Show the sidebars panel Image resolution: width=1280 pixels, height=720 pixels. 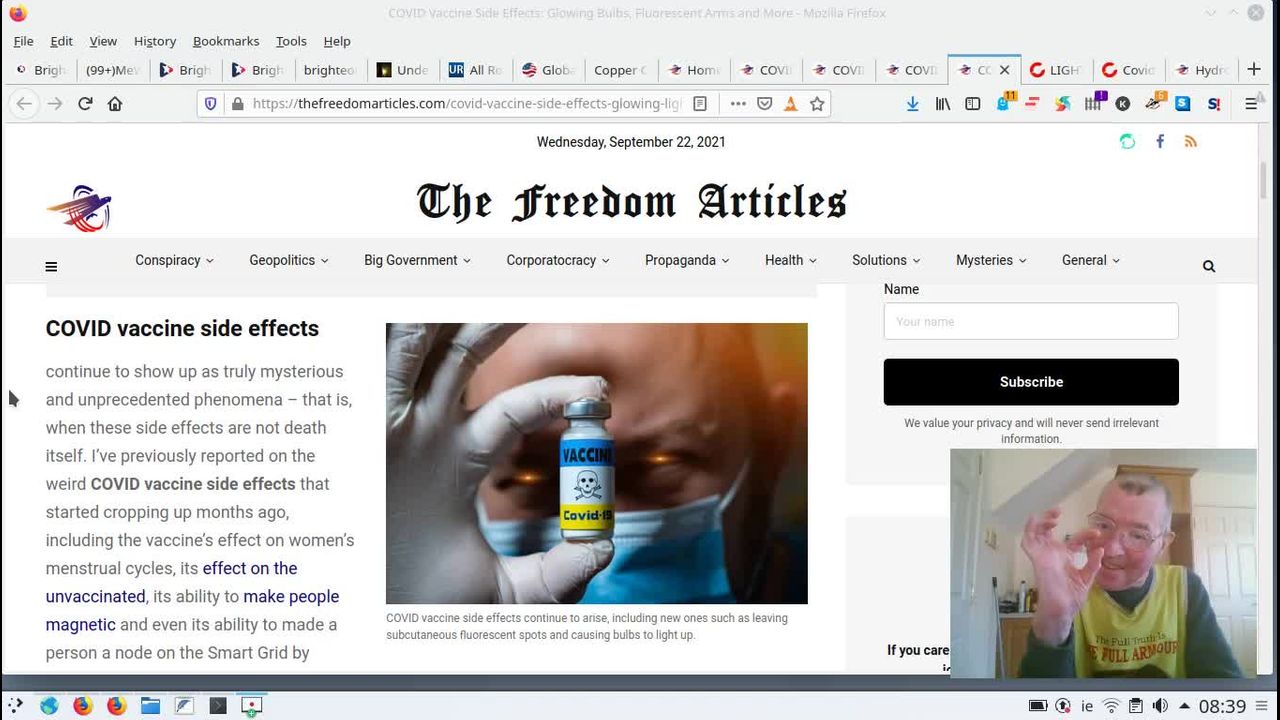[972, 104]
